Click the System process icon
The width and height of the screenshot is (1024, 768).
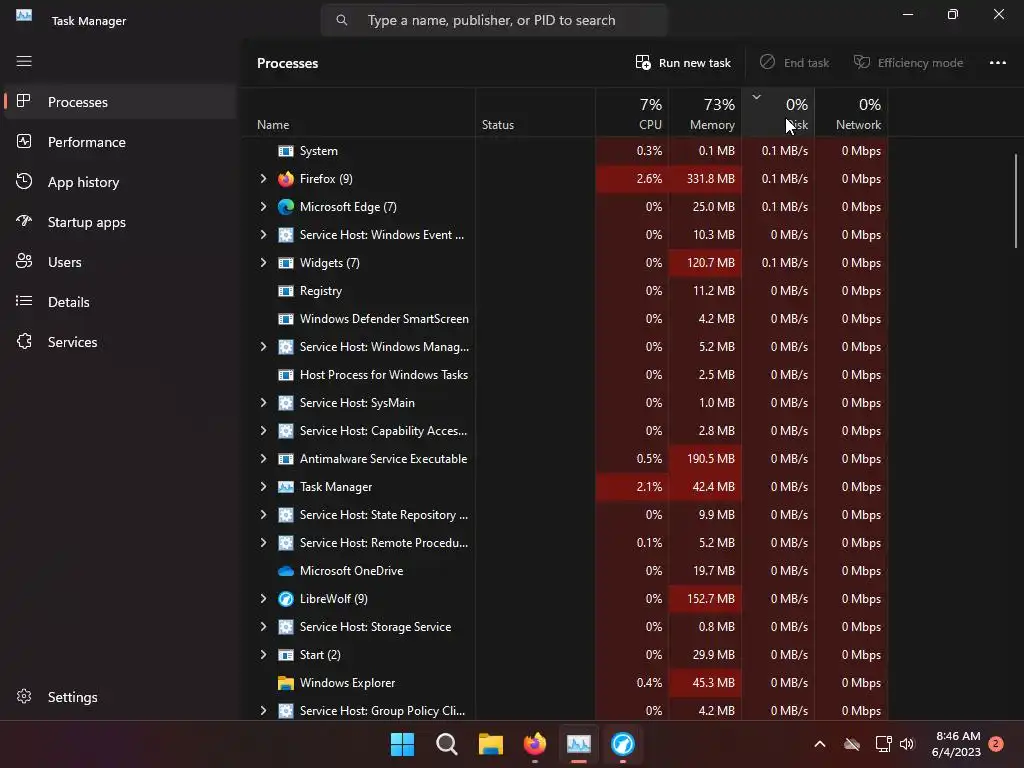[x=286, y=151]
